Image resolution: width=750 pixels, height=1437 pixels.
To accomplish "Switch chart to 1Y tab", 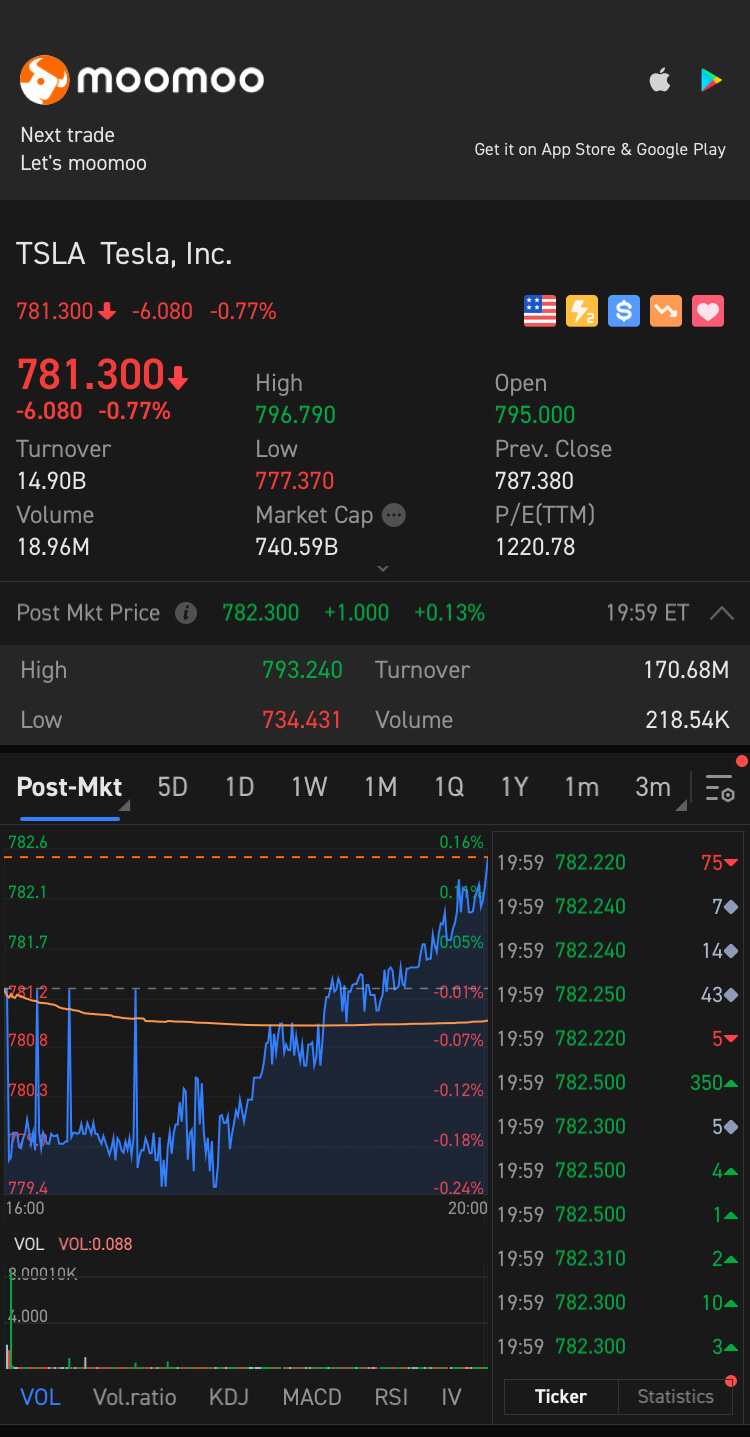I will [x=514, y=787].
